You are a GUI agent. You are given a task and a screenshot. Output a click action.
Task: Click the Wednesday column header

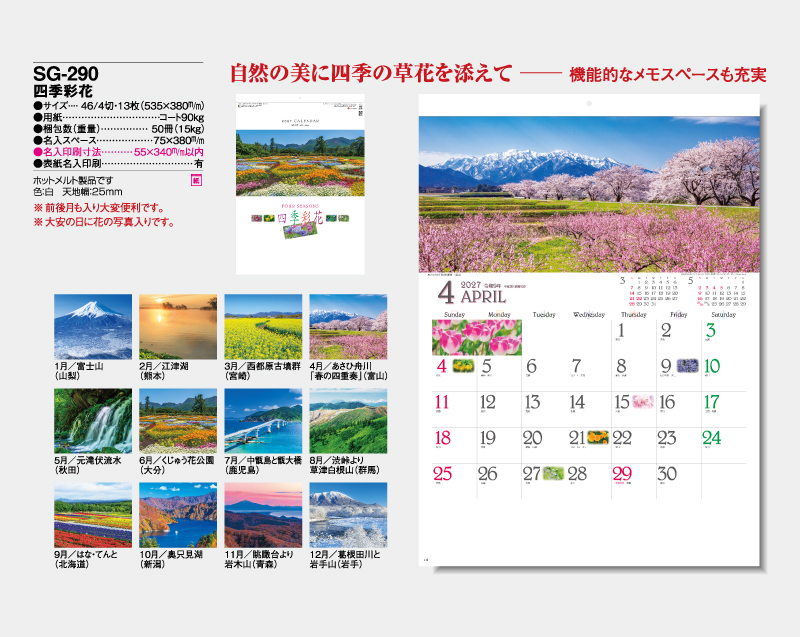[589, 315]
